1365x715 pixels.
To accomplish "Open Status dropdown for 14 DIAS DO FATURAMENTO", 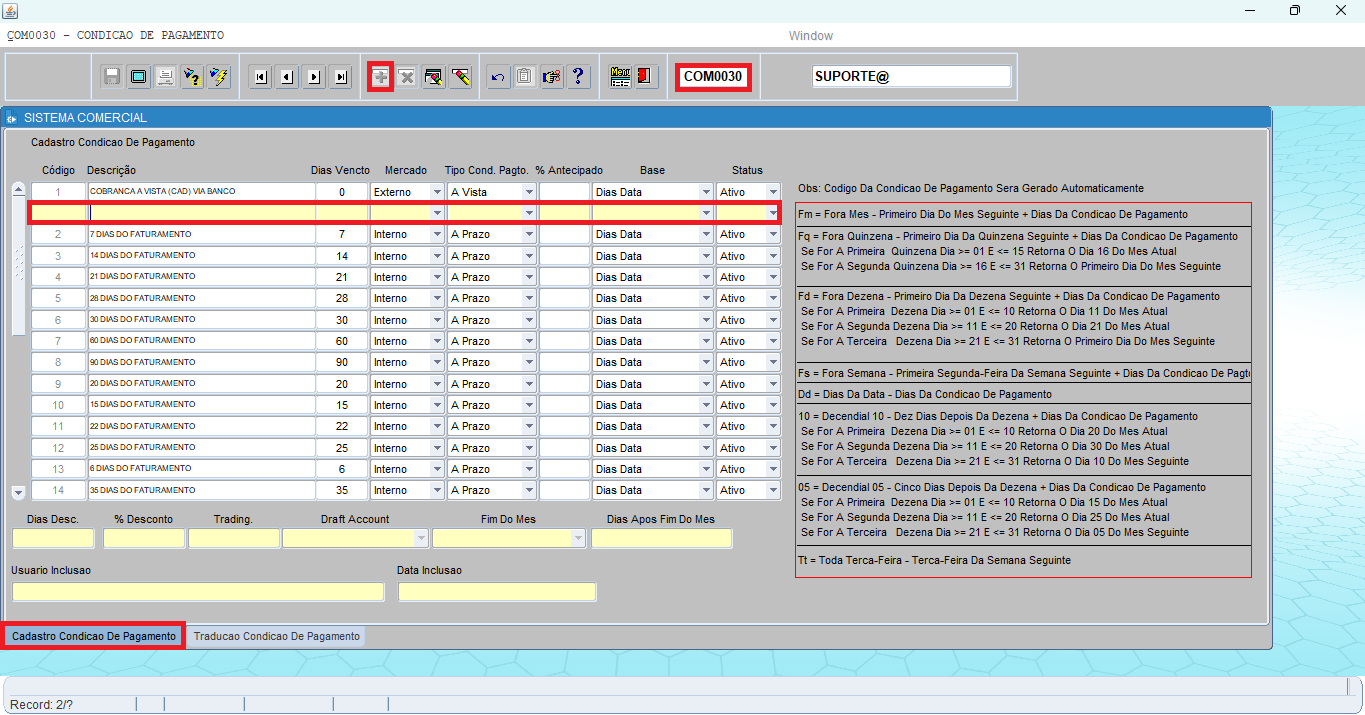I will coord(773,256).
